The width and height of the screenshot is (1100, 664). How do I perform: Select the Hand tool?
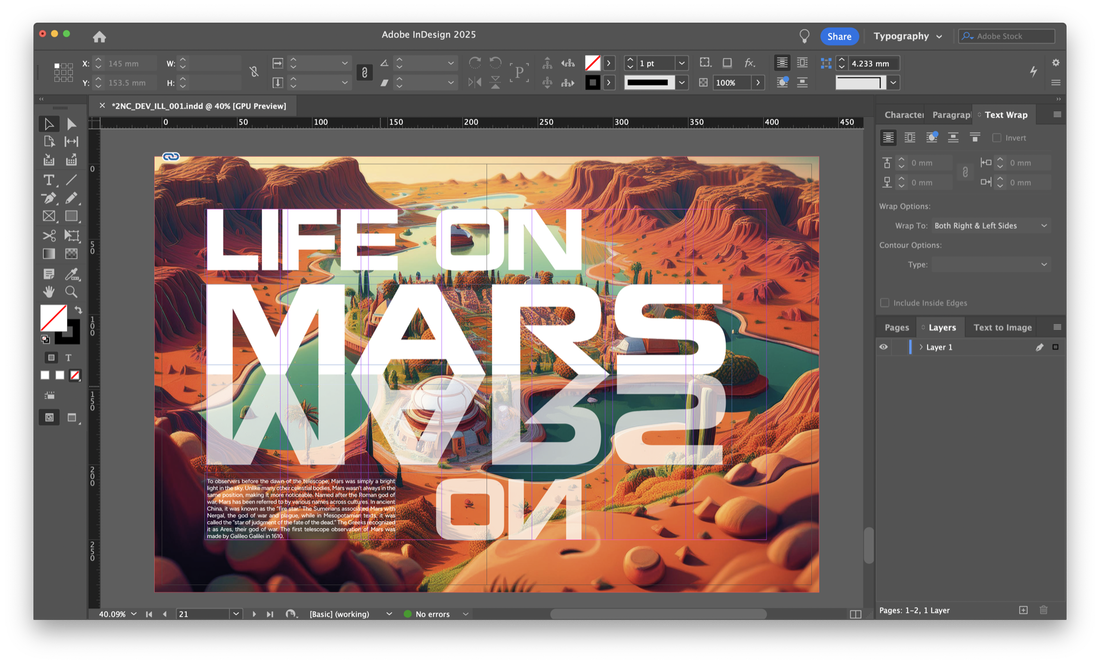click(x=49, y=292)
